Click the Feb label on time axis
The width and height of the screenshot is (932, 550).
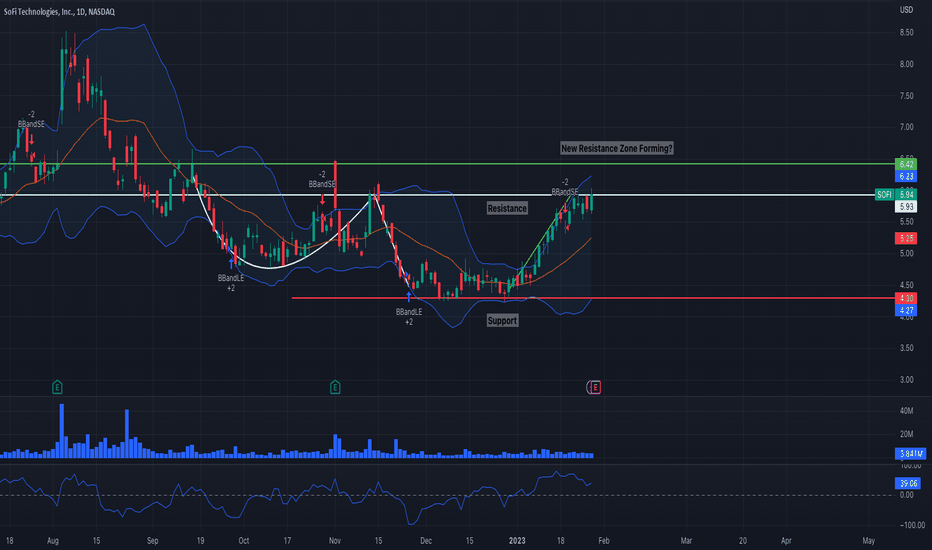[x=604, y=540]
